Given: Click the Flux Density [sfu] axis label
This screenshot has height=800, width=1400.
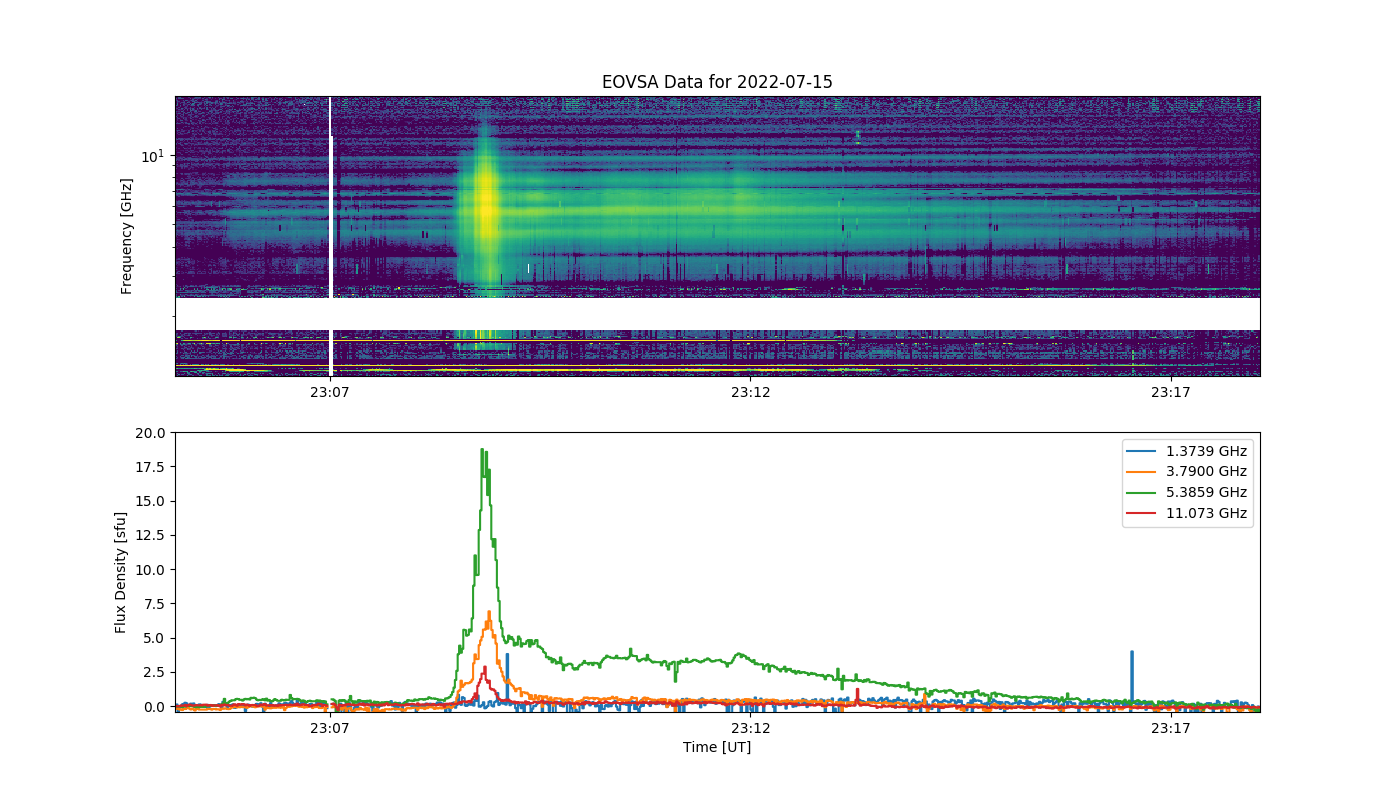Looking at the screenshot, I should [x=121, y=572].
